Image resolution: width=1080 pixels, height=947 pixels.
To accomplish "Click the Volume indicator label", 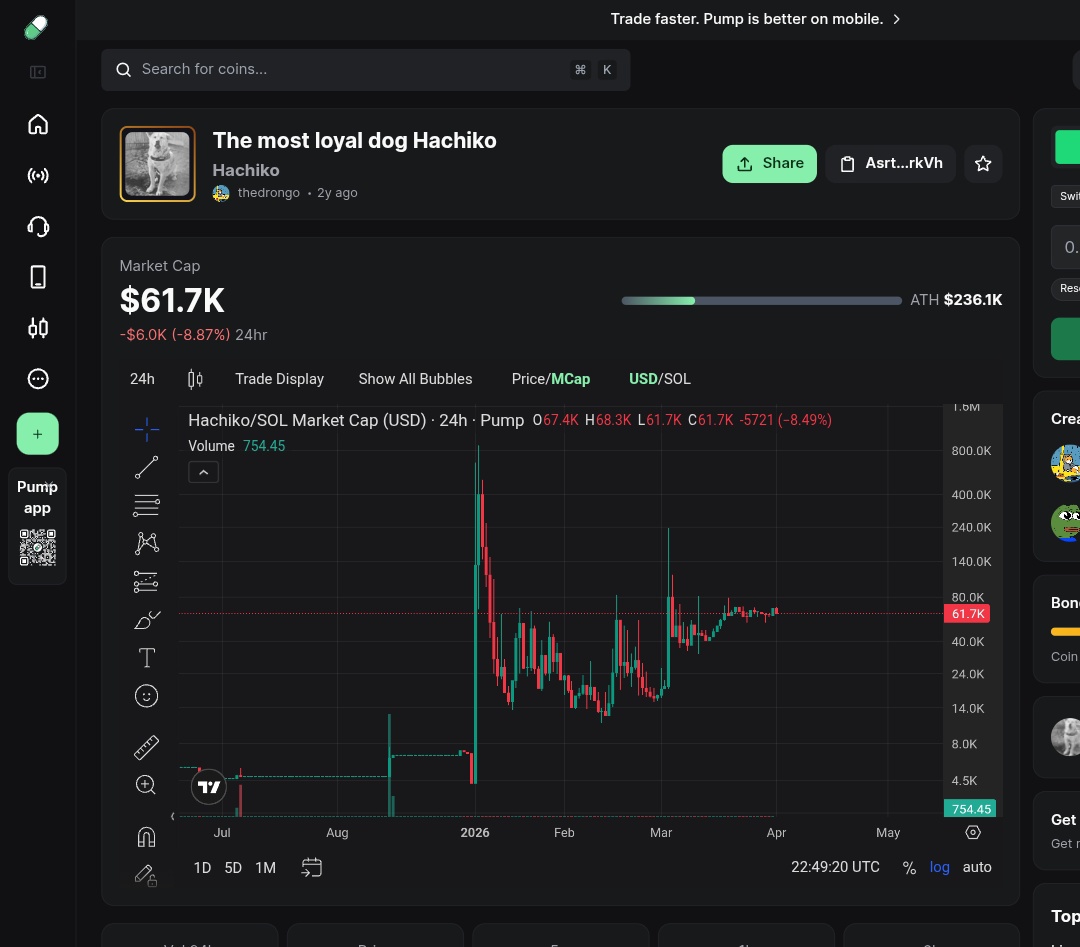I will [211, 446].
